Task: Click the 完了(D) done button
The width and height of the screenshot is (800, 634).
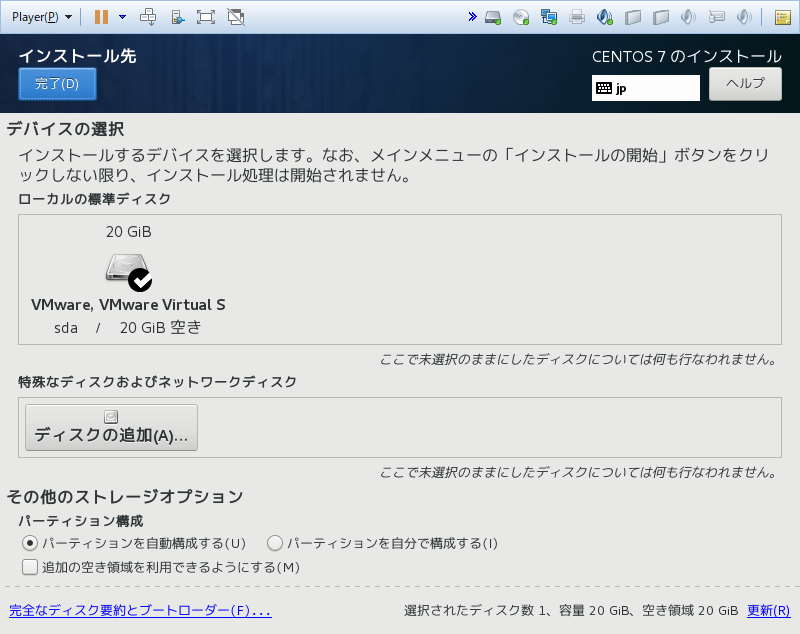Action: (x=57, y=84)
